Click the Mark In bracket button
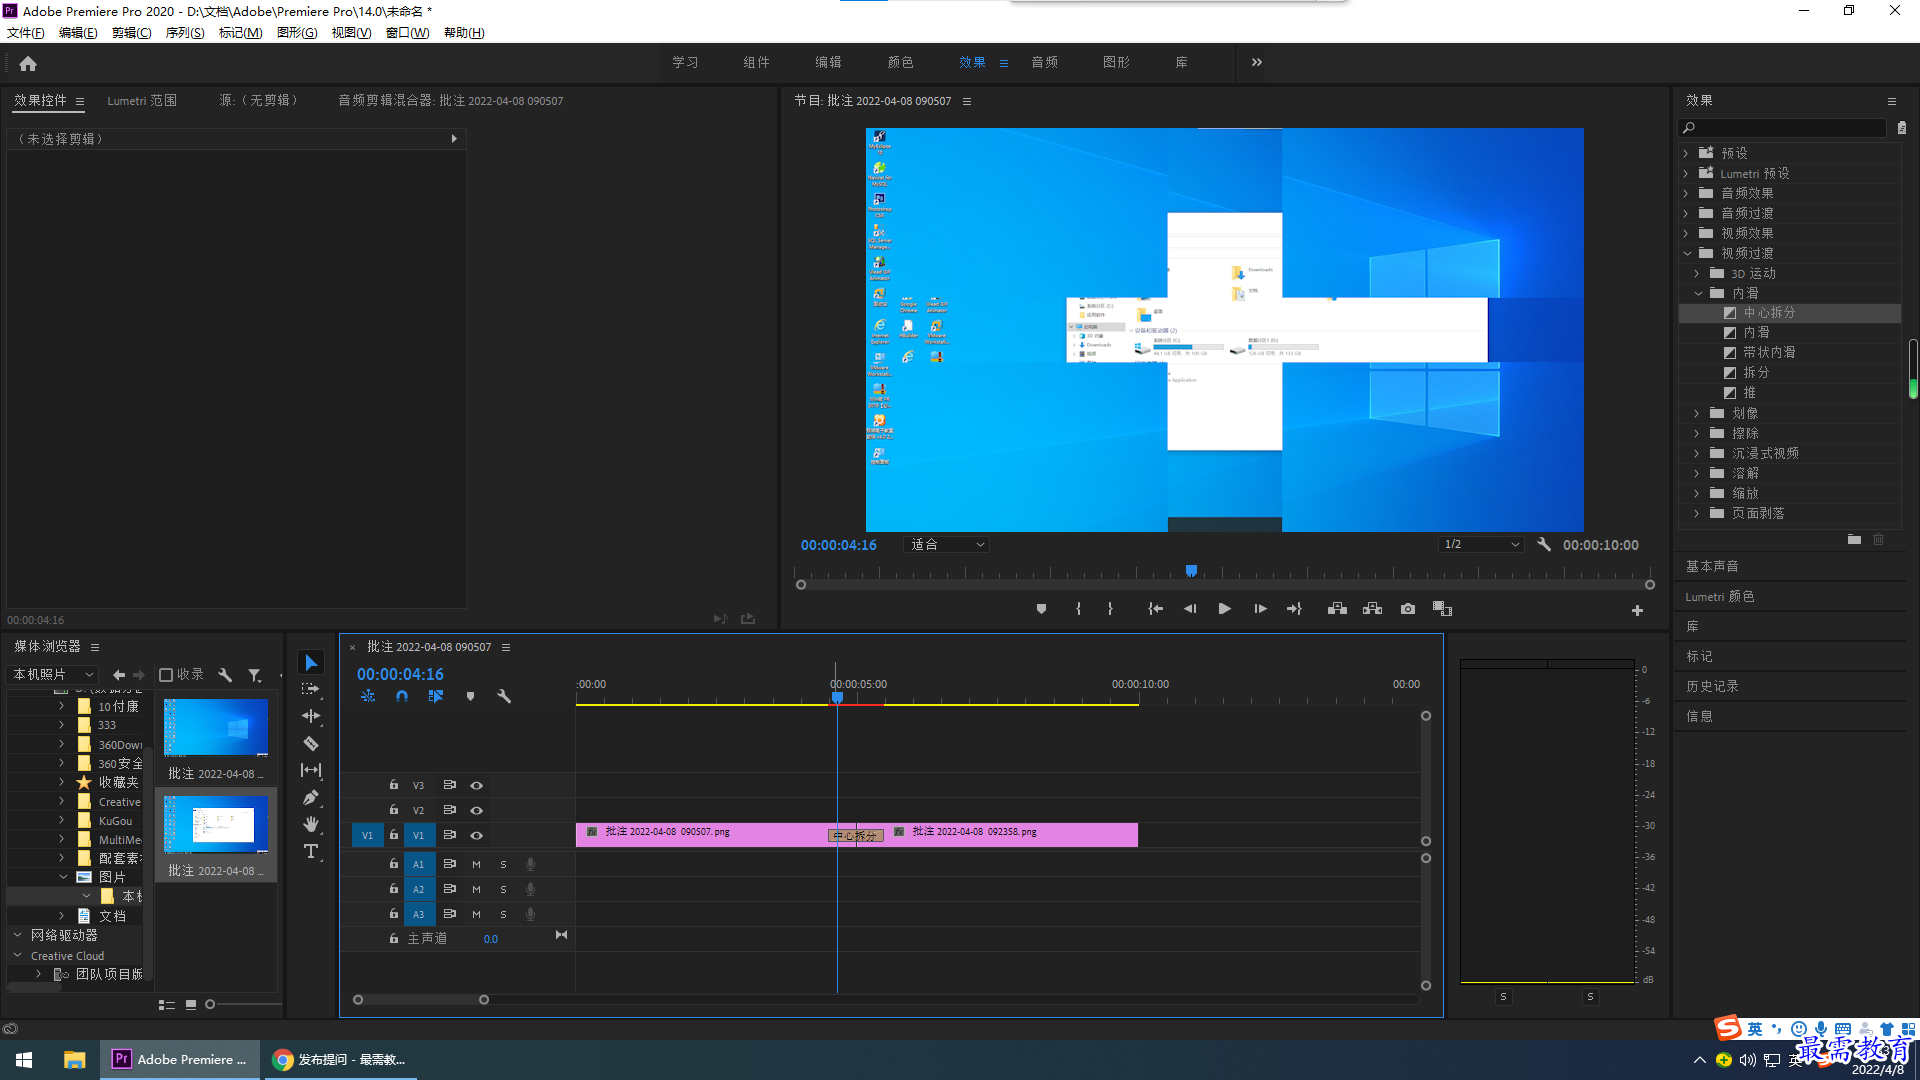1920x1080 pixels. coord(1078,609)
